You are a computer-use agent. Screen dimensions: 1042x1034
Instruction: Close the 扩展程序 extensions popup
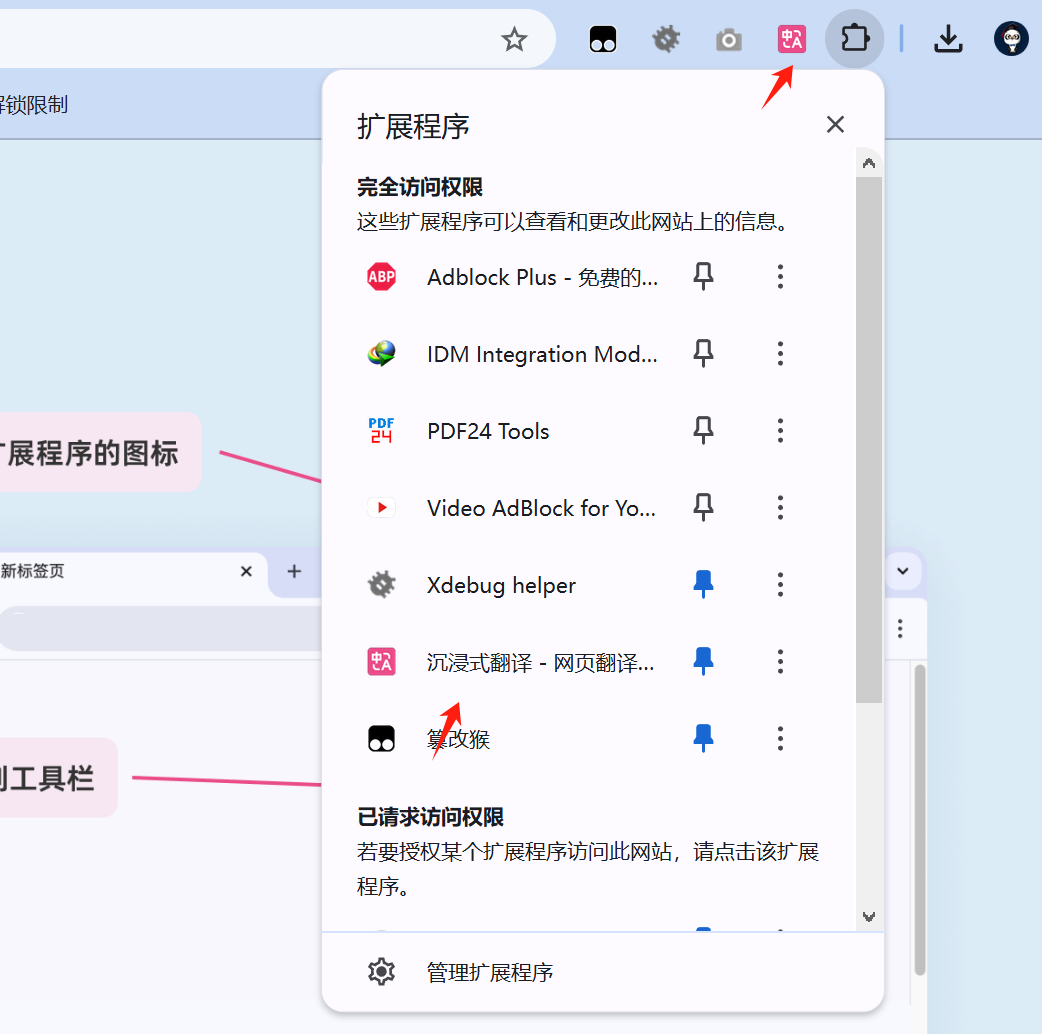pos(835,124)
